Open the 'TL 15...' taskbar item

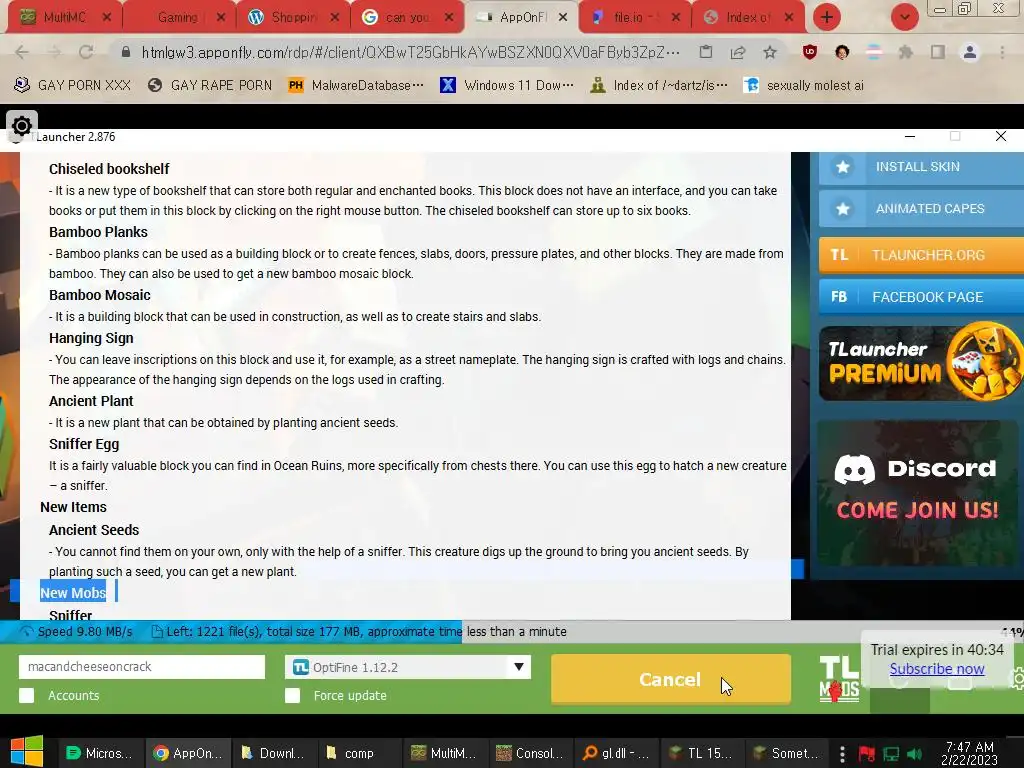(703, 754)
